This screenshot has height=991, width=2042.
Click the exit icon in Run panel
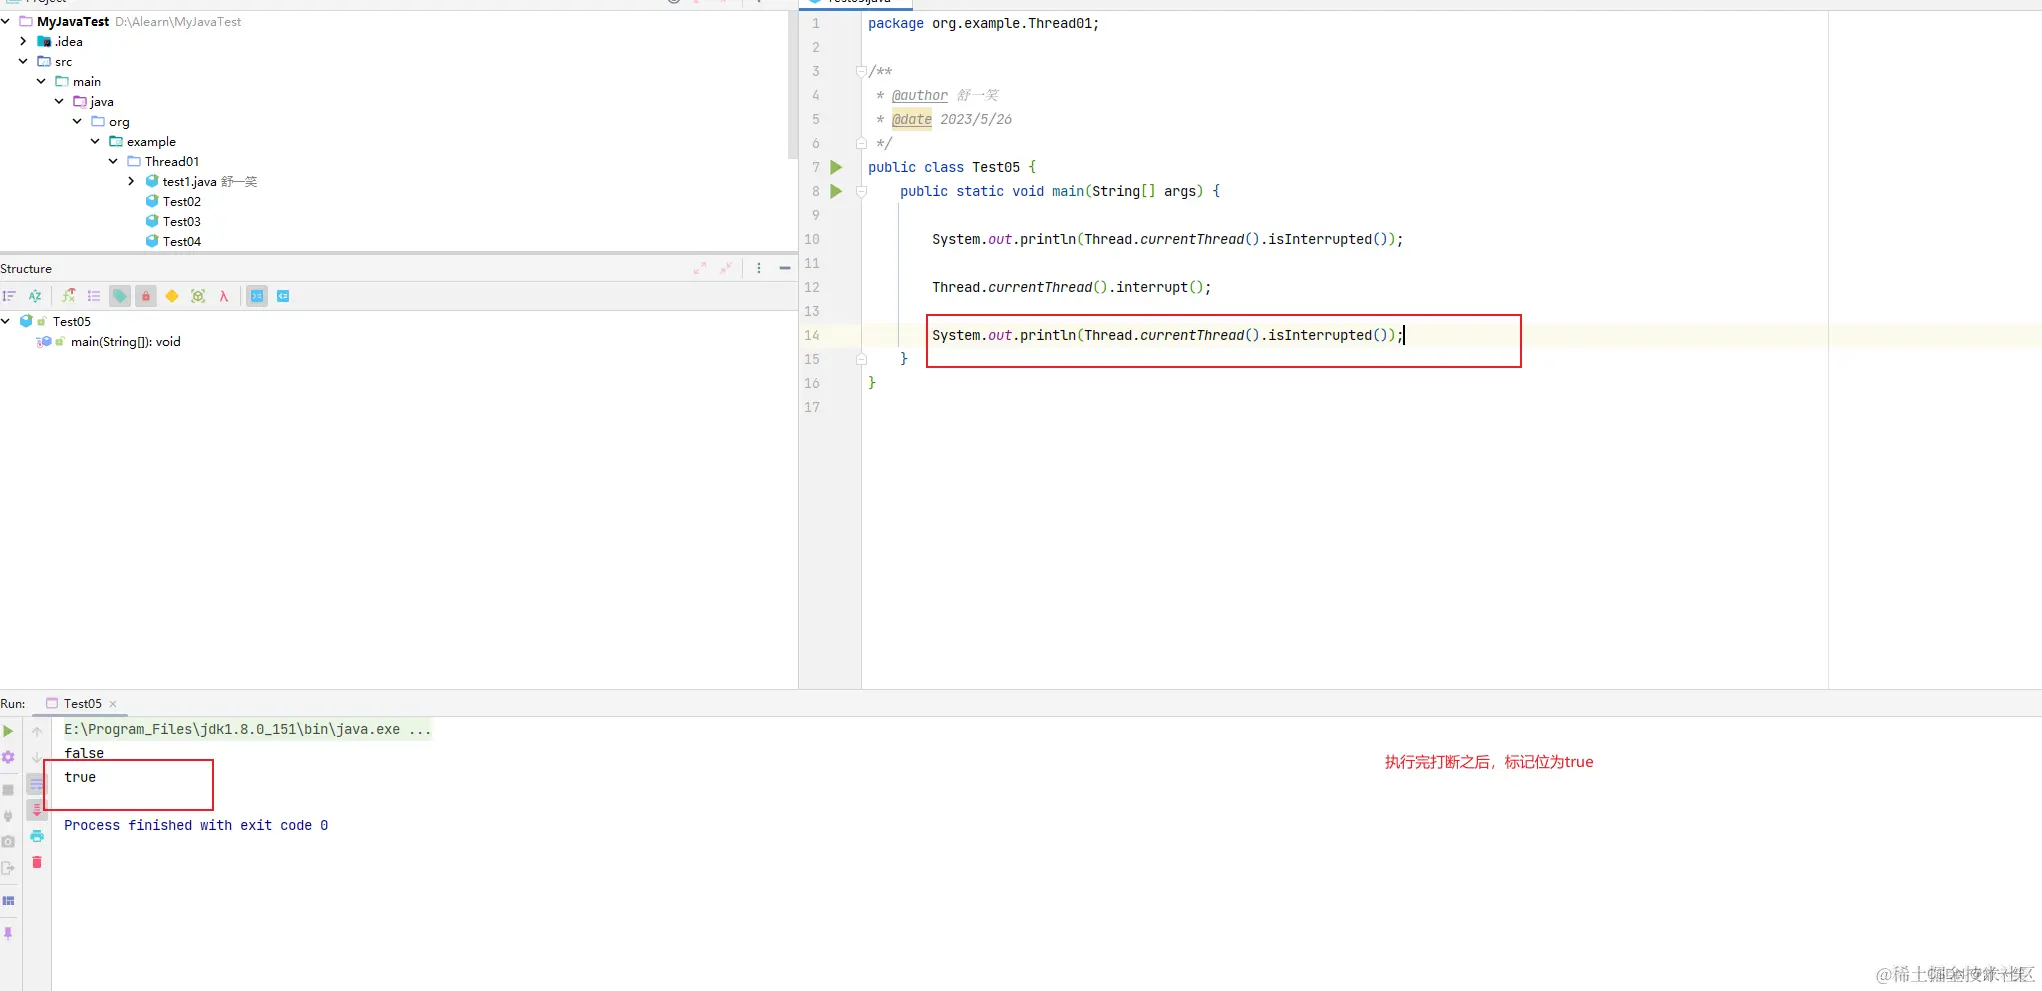8,868
